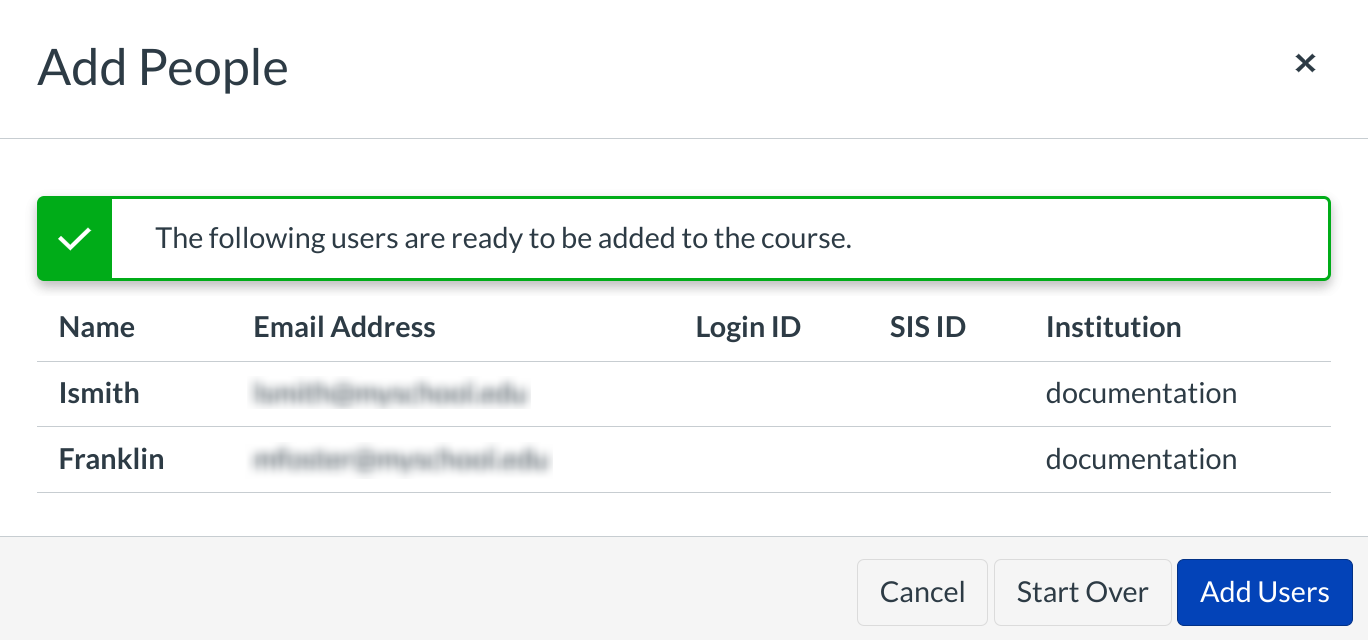Click the users ready confirmation message

point(503,239)
